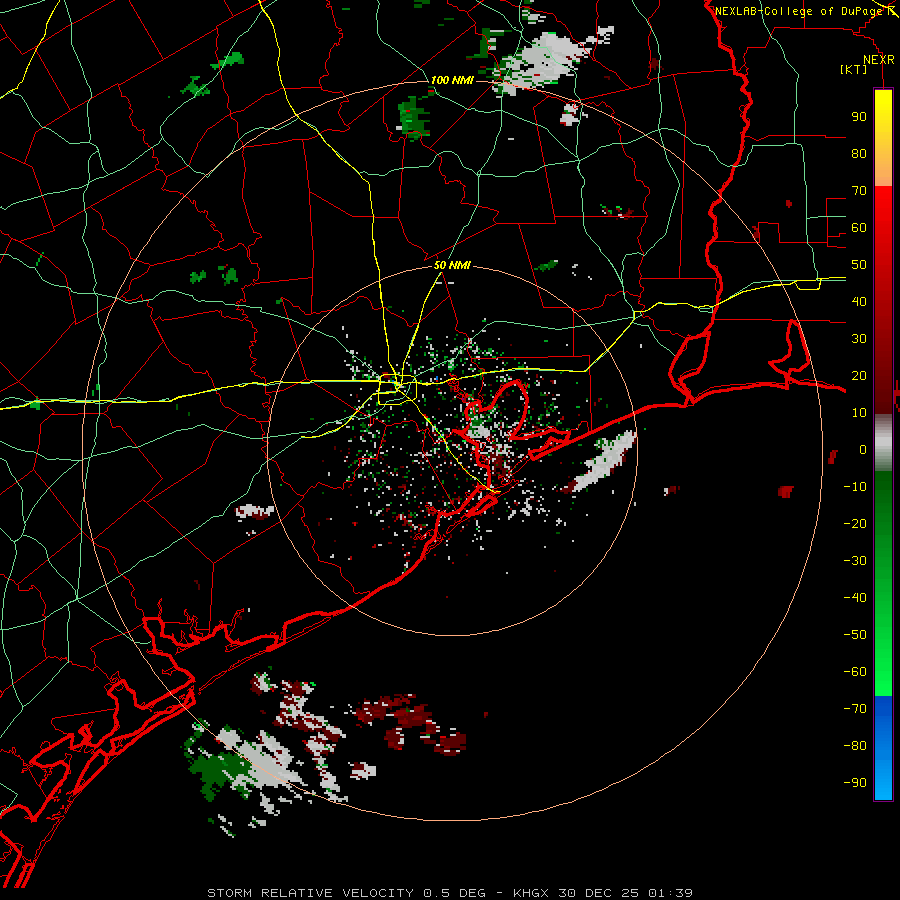Image resolution: width=900 pixels, height=900 pixels.
Task: Pick the dark blue color bar segment beside -70
Action: pos(883,709)
